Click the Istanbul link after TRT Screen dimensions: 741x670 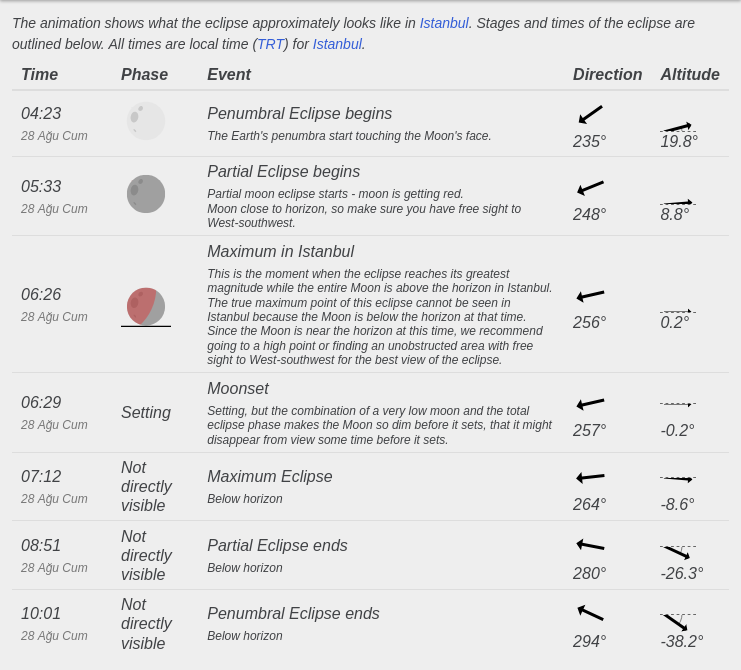(x=337, y=44)
